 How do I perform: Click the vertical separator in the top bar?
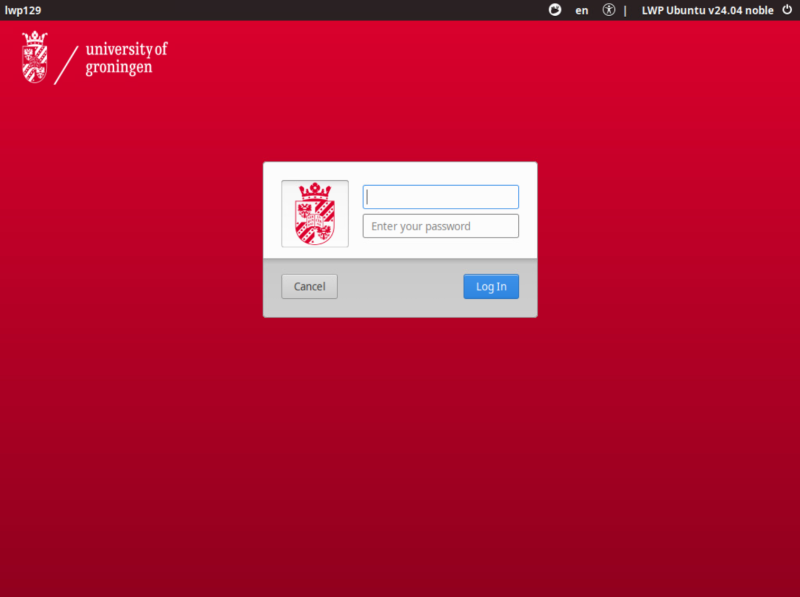pos(626,10)
